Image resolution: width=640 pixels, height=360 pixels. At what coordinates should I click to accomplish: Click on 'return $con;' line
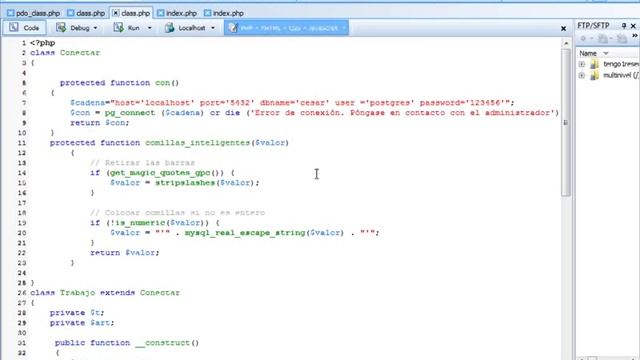[99, 123]
